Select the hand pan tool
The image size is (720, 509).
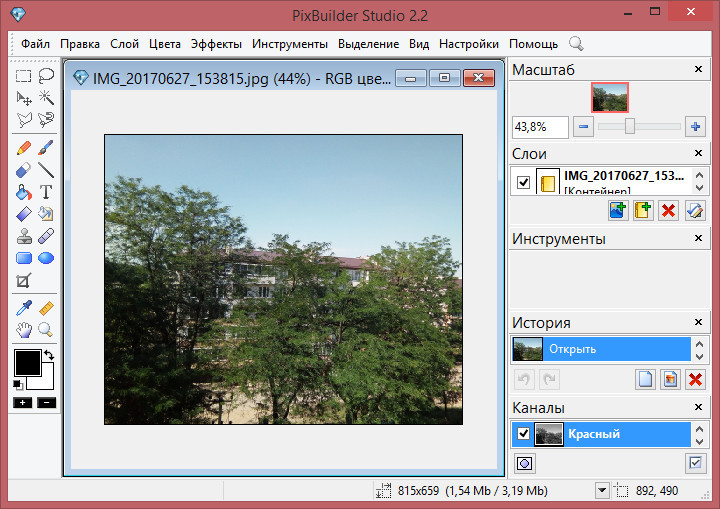24,330
